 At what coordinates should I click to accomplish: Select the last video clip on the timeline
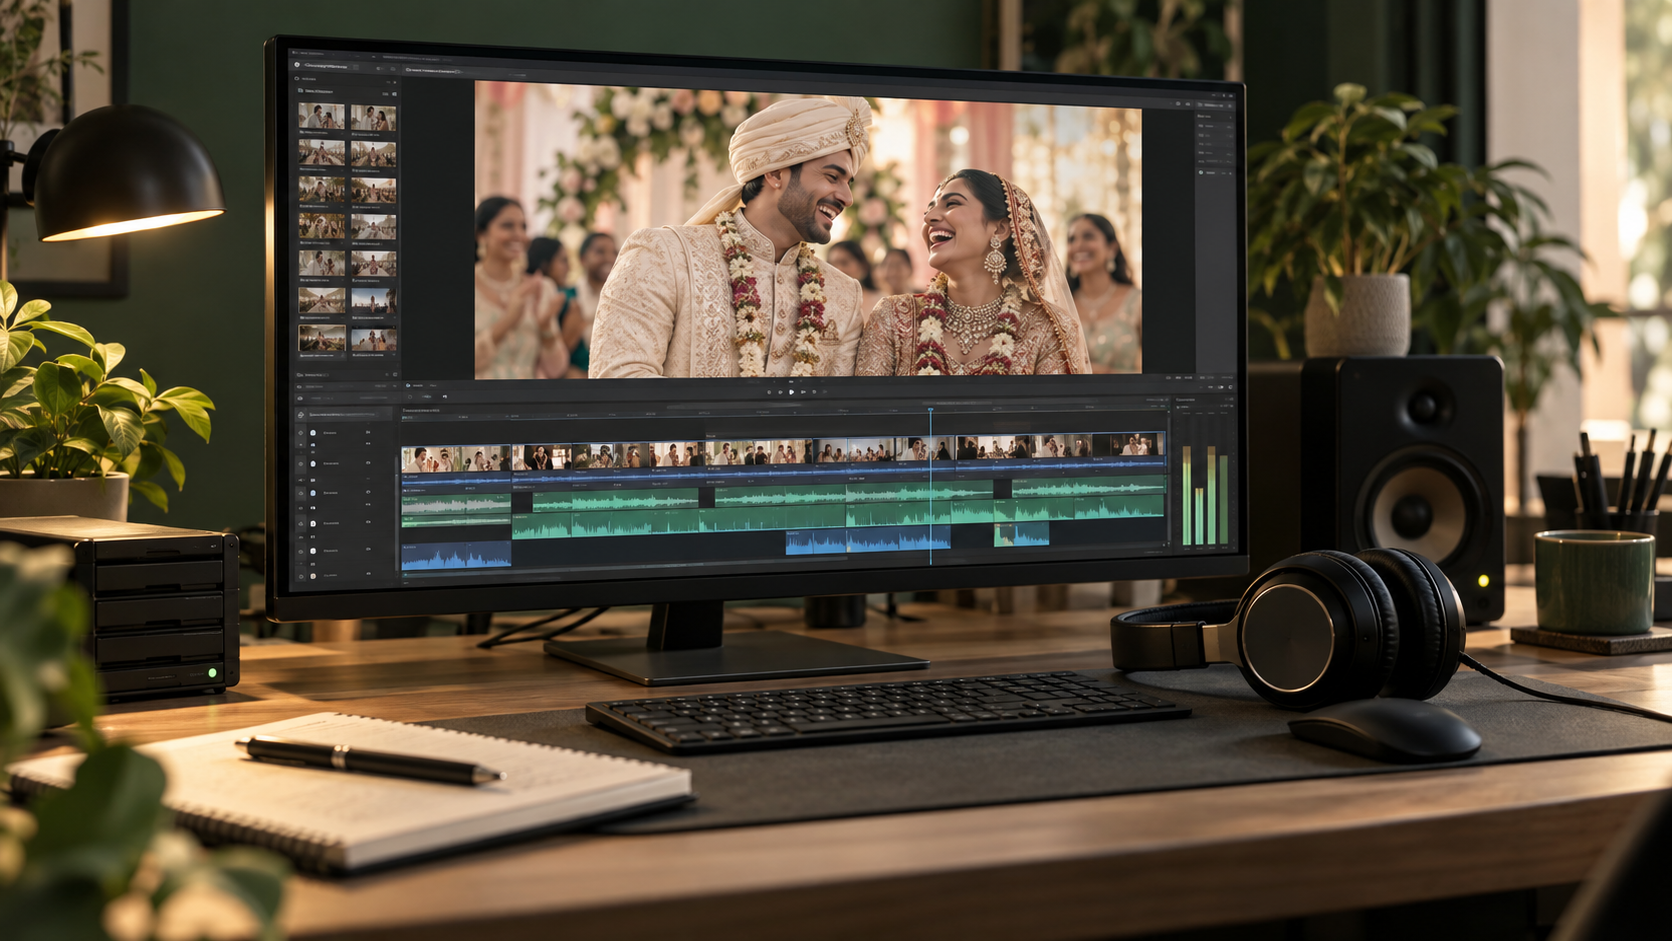(x=1128, y=444)
